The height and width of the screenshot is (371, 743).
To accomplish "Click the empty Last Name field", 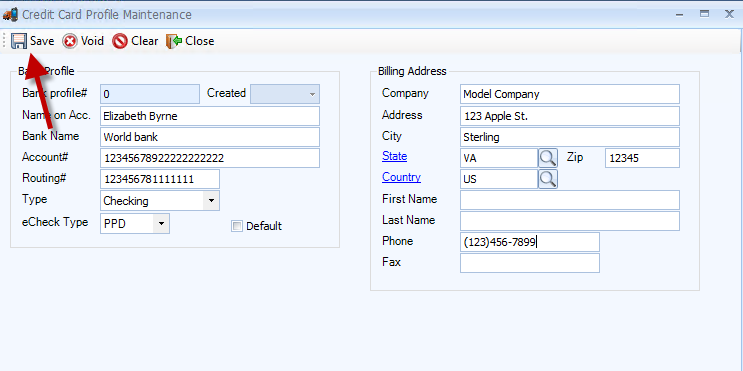I will 570,221.
